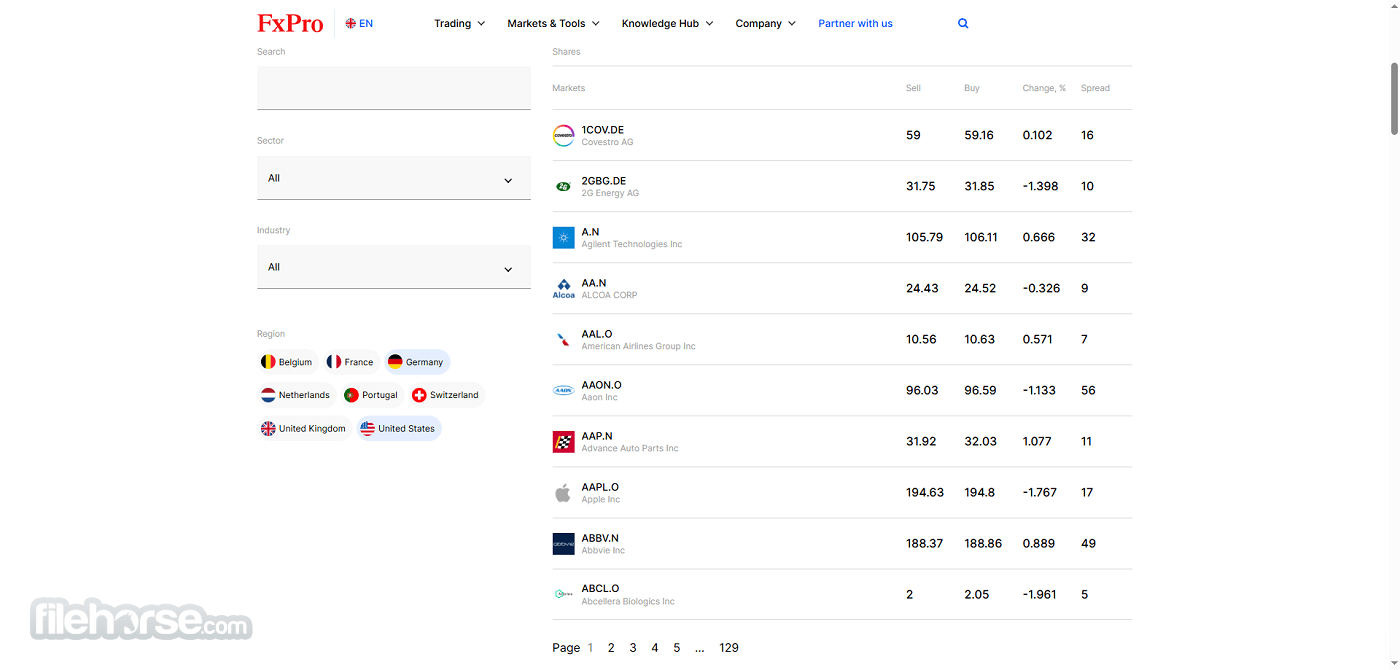
Task: Click the Buy column header
Action: point(972,88)
